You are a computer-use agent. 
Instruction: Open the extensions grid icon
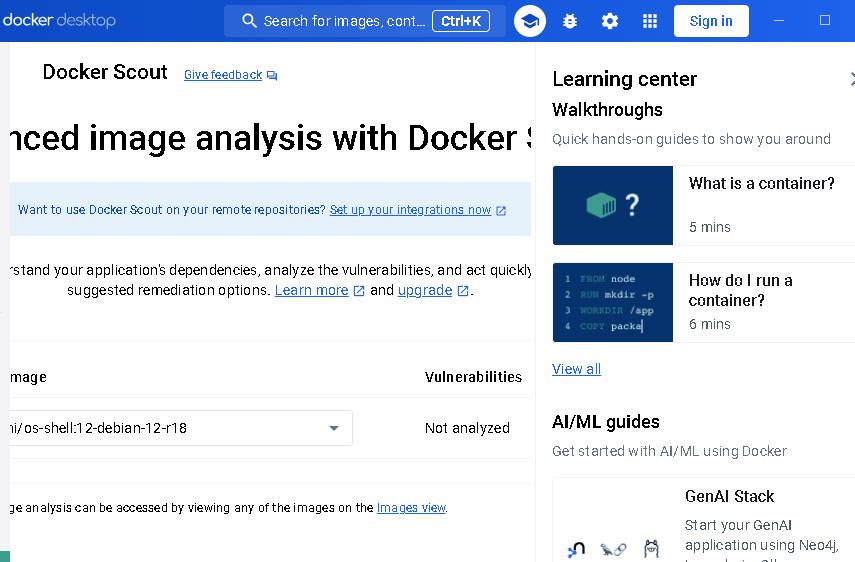(649, 21)
